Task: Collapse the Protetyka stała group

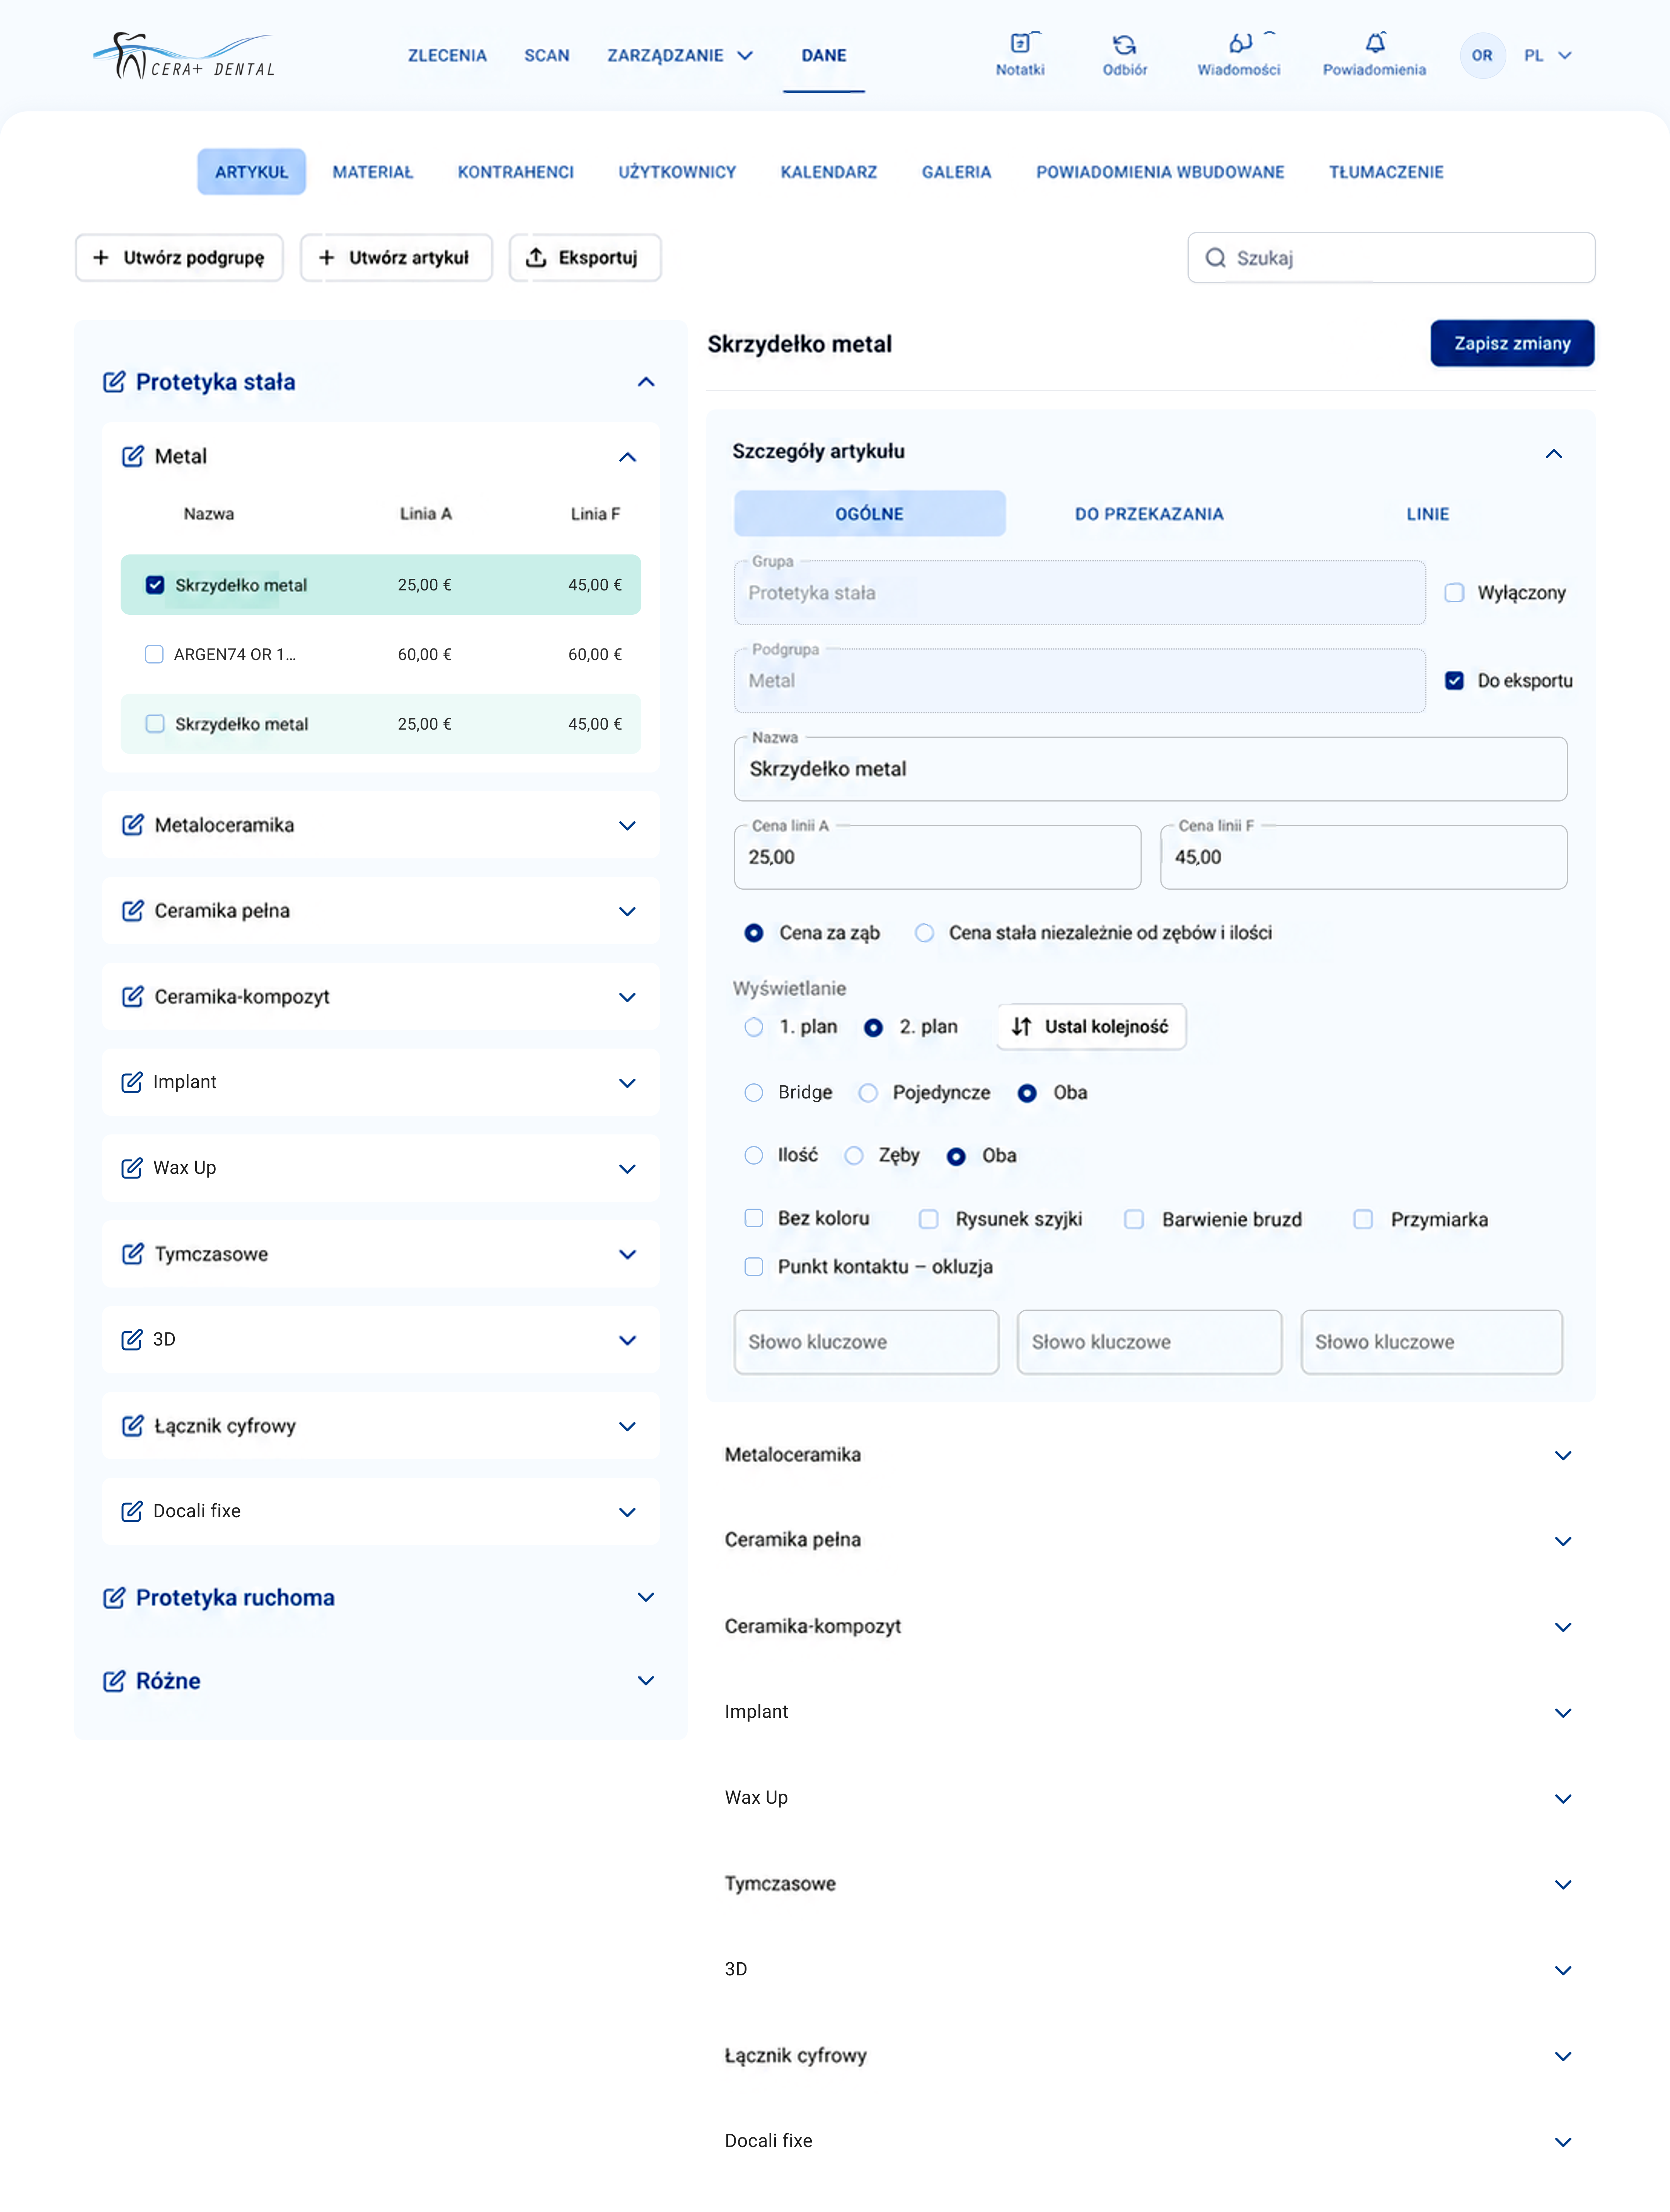Action: coord(646,382)
